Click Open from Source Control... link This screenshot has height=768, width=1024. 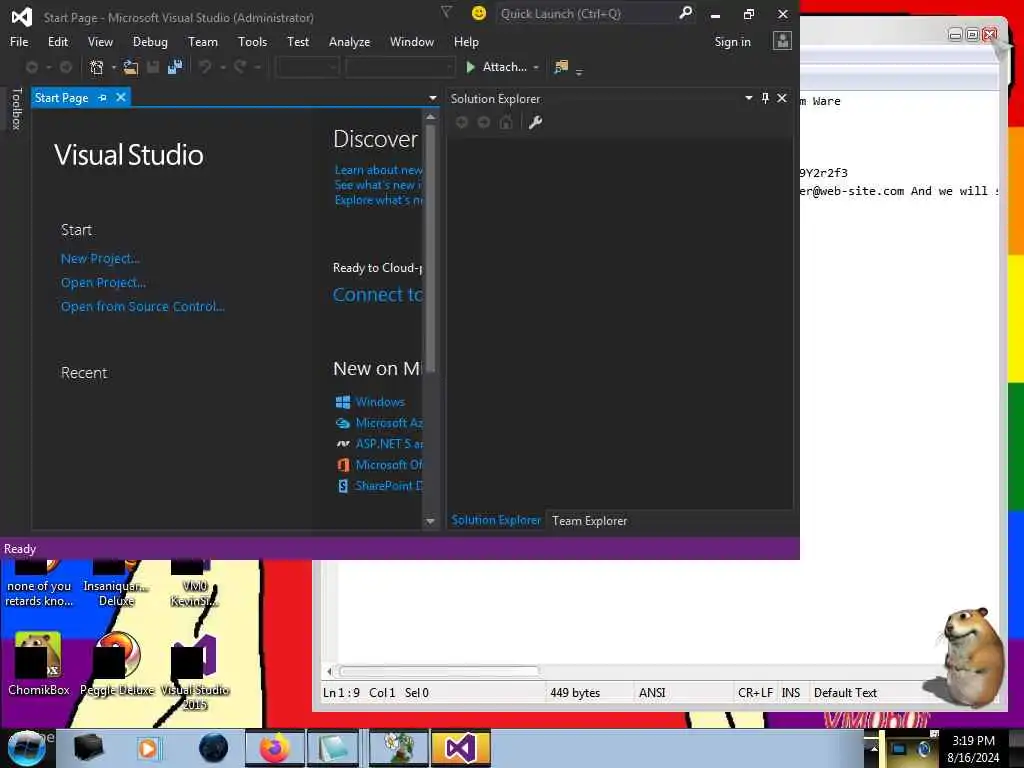(x=142, y=306)
